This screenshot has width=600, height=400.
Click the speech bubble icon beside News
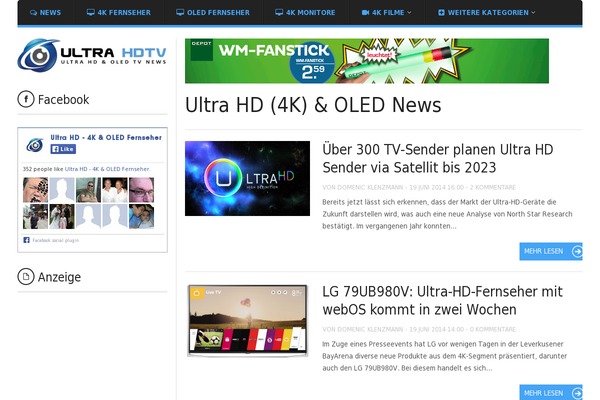click(33, 13)
